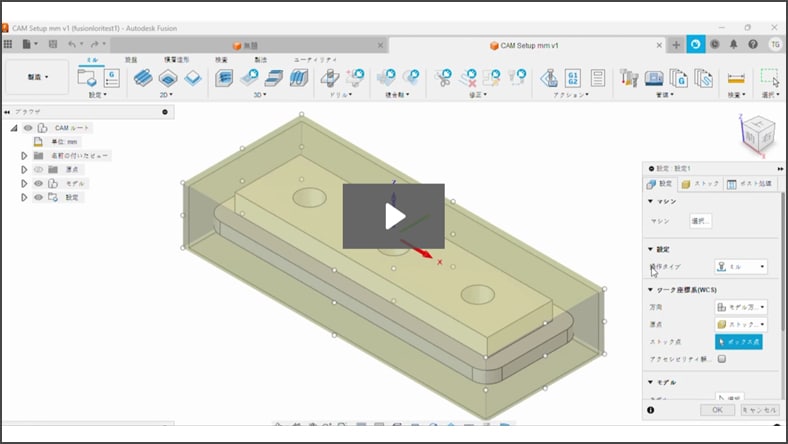Switch to the ストック tab

coord(700,184)
